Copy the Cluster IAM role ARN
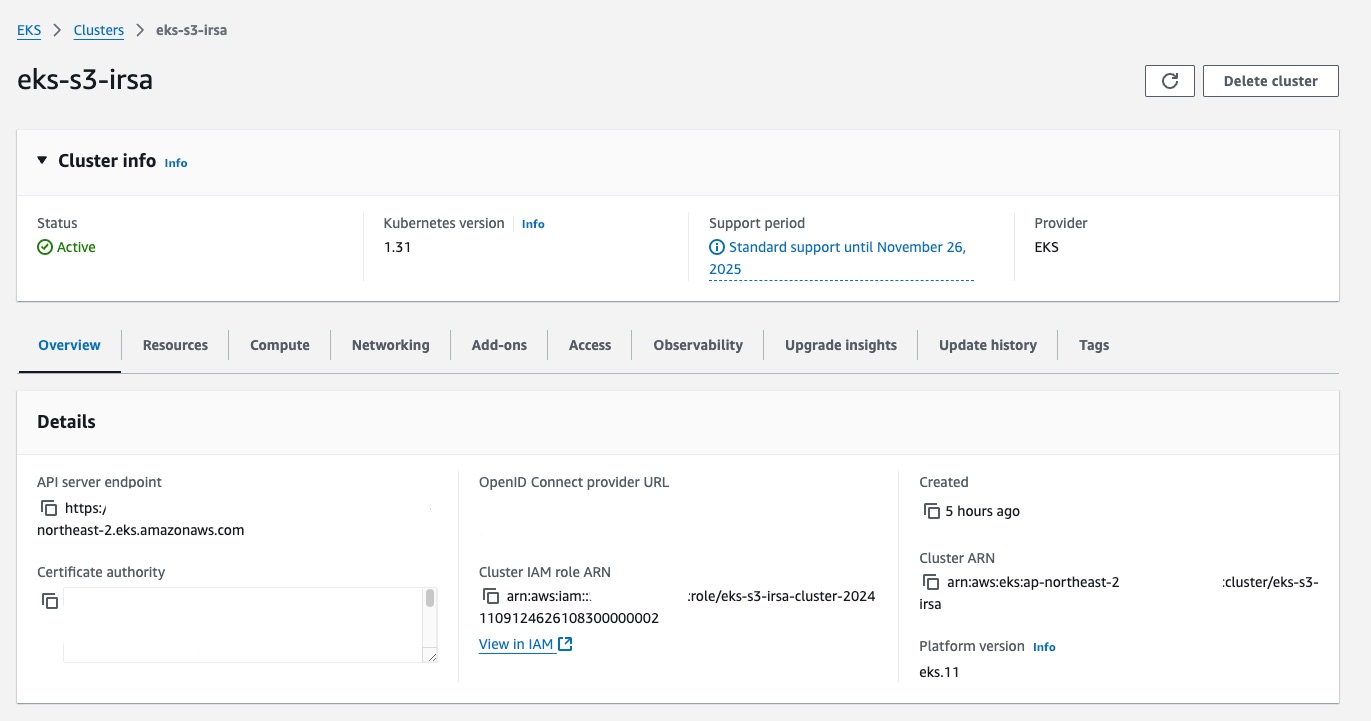The height and width of the screenshot is (721, 1371). [491, 596]
